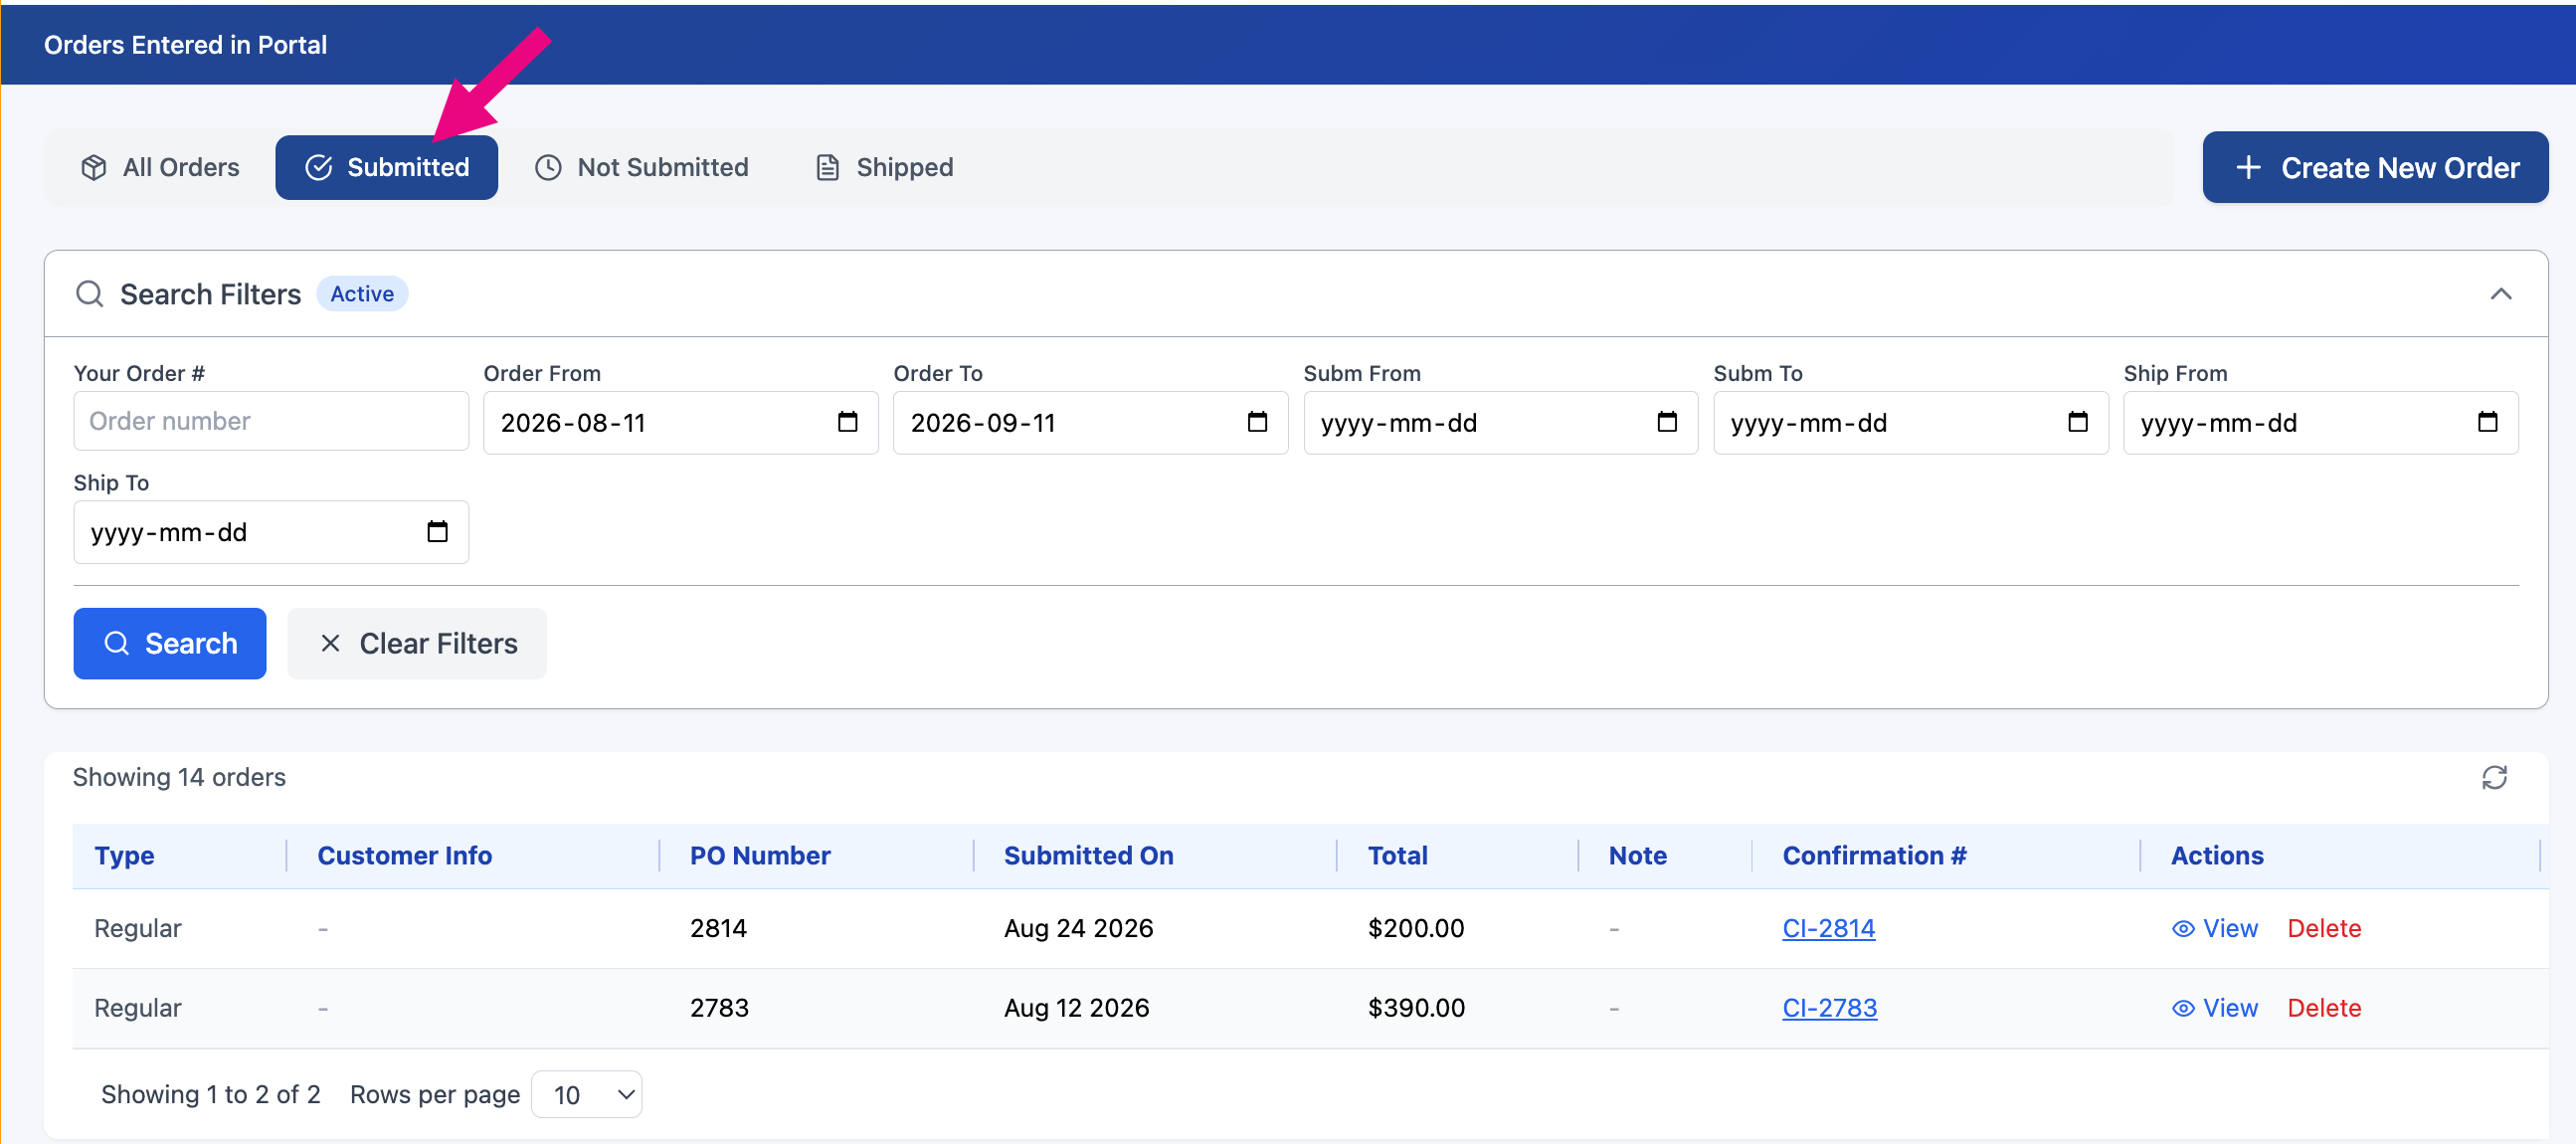2576x1144 pixels.
Task: Switch to the Not Submitted tab
Action: [x=641, y=167]
